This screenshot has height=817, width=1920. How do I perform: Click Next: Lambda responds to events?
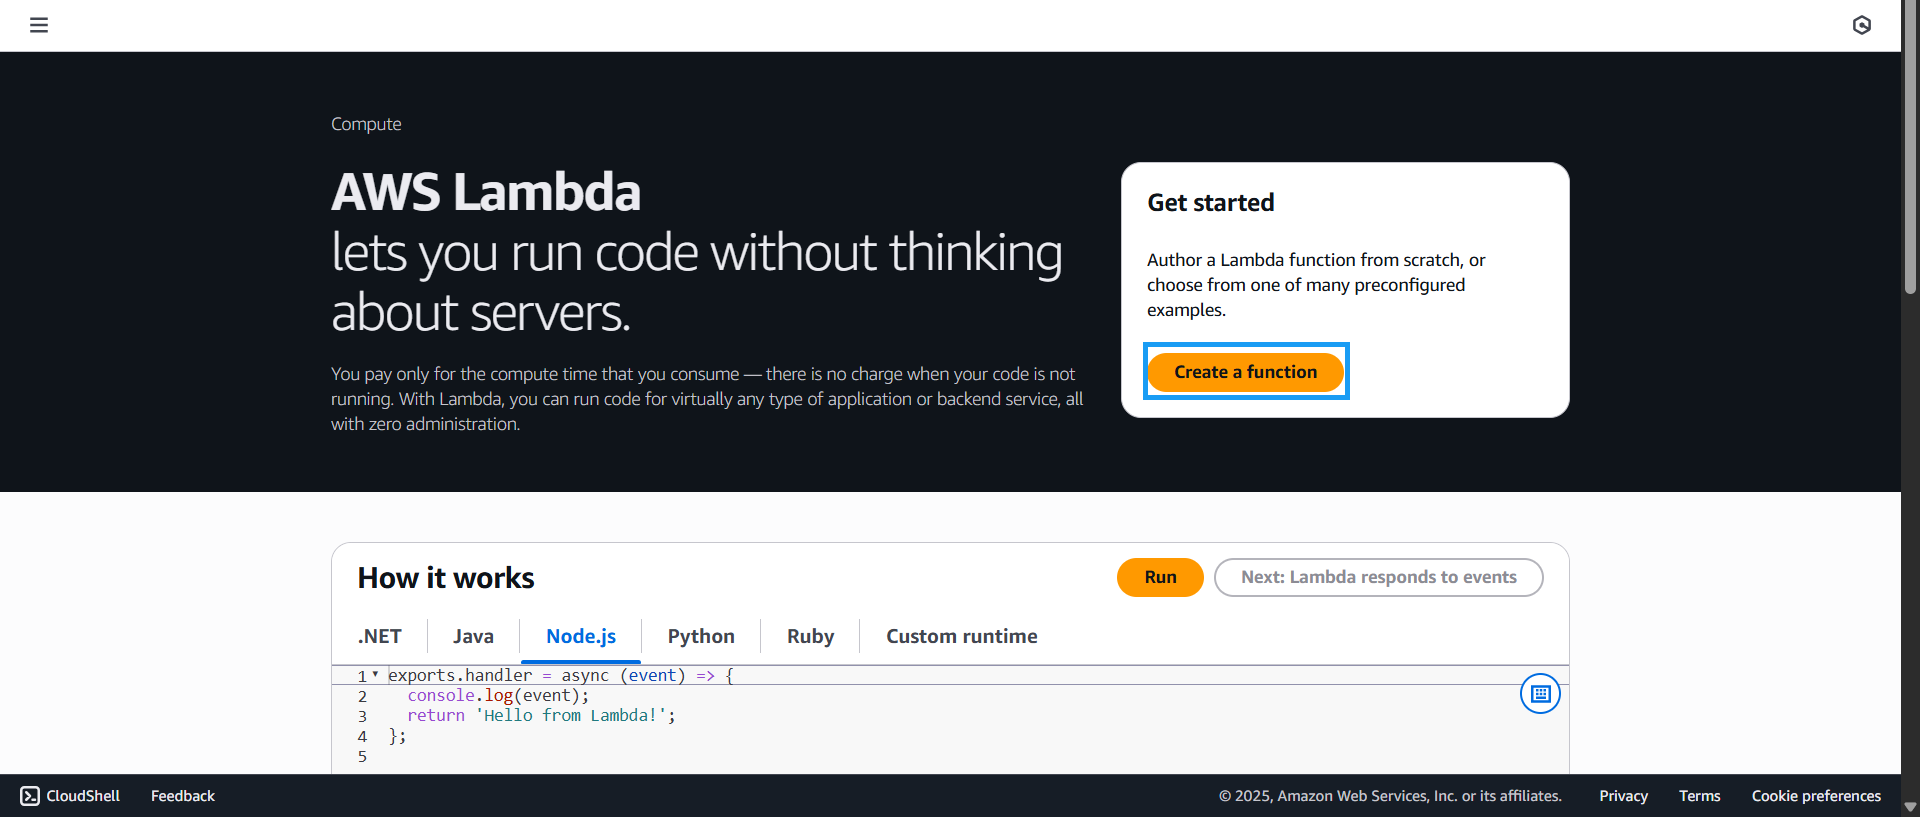click(1378, 577)
